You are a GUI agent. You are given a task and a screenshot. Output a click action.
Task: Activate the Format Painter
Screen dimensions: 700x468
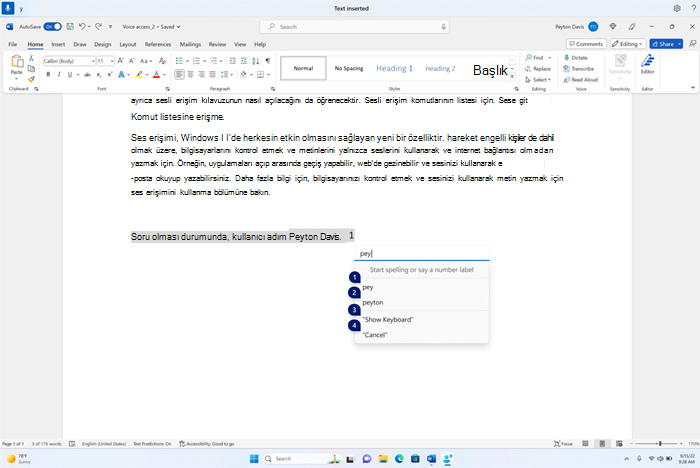click(31, 79)
